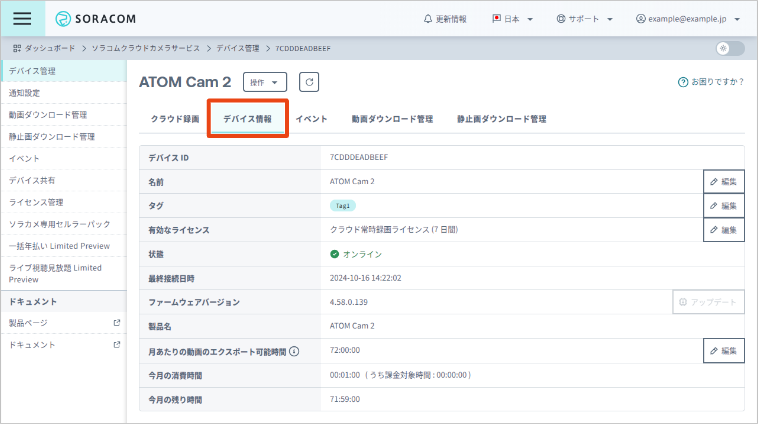Switch to 動画ダウンロード管理 tab
The width and height of the screenshot is (758, 424).
point(392,119)
